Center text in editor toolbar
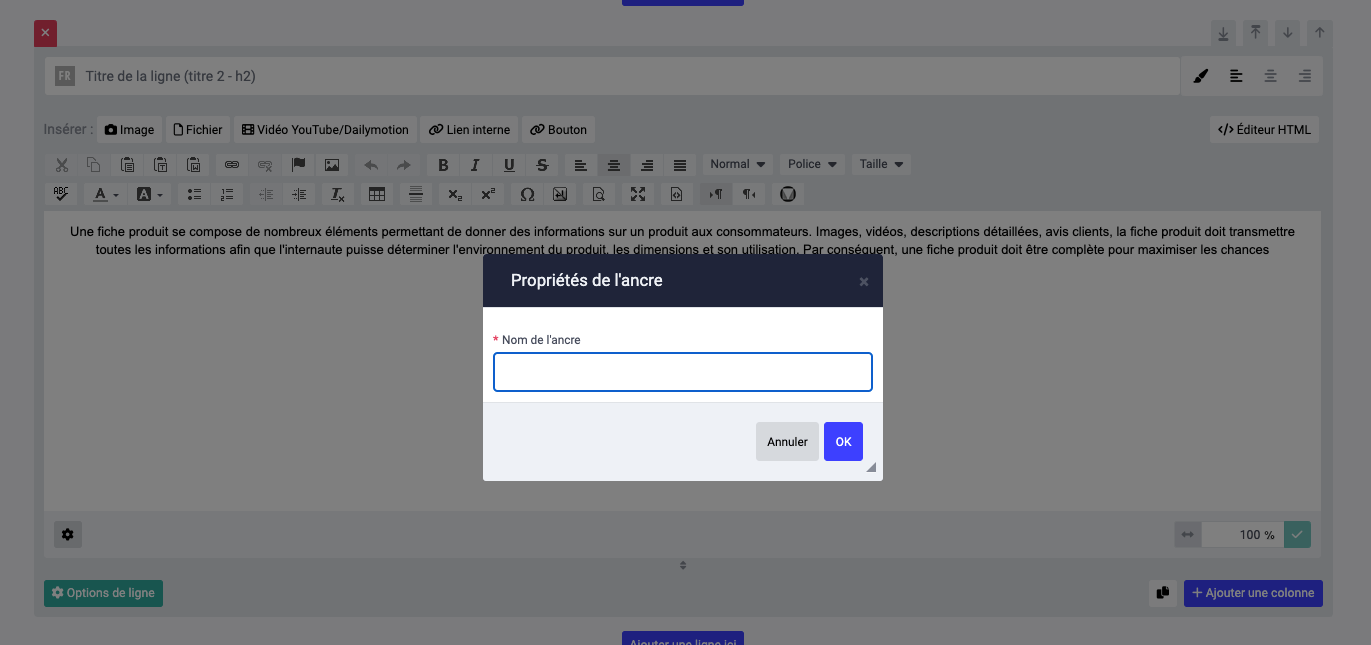This screenshot has width=1371, height=645. coord(614,165)
